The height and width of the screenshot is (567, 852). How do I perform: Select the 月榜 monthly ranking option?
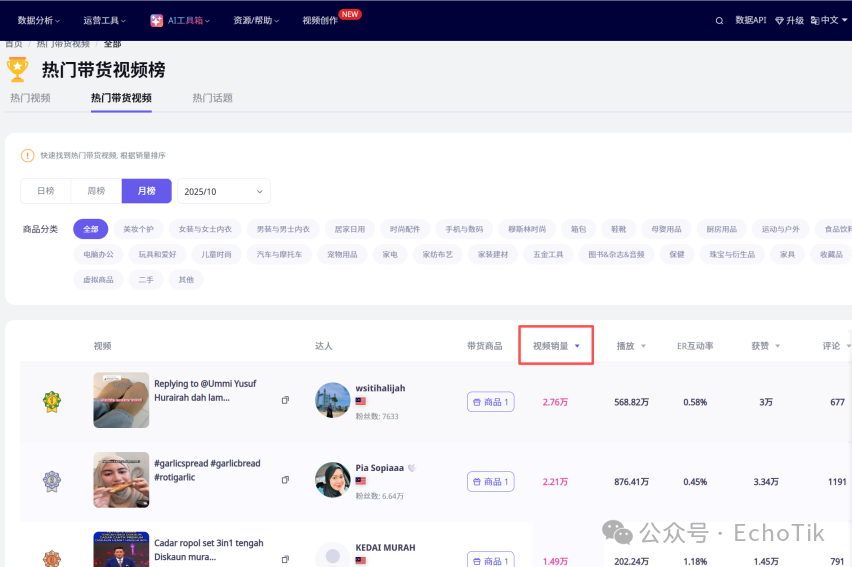[x=146, y=191]
